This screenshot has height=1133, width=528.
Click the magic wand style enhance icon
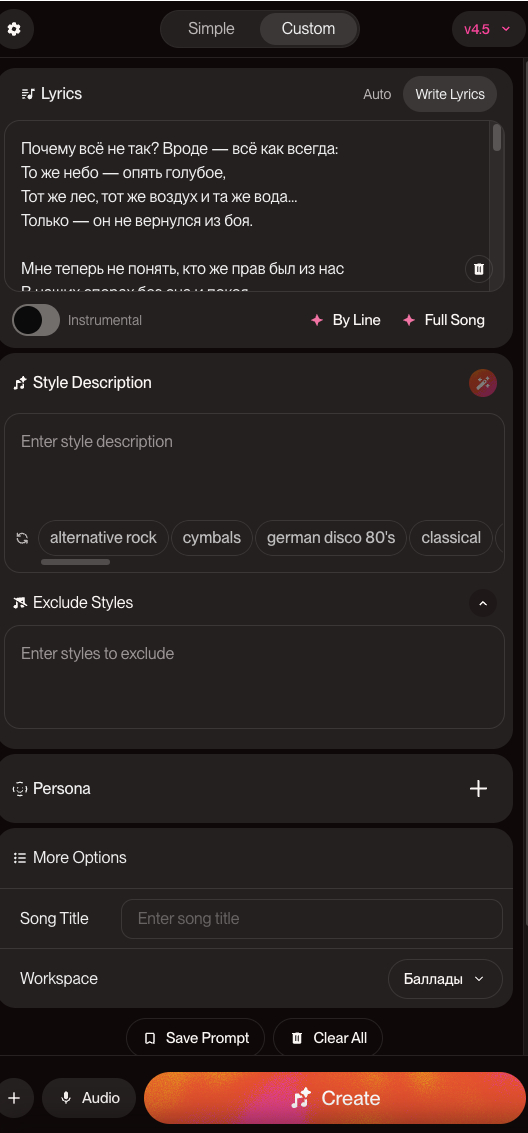pyautogui.click(x=482, y=383)
